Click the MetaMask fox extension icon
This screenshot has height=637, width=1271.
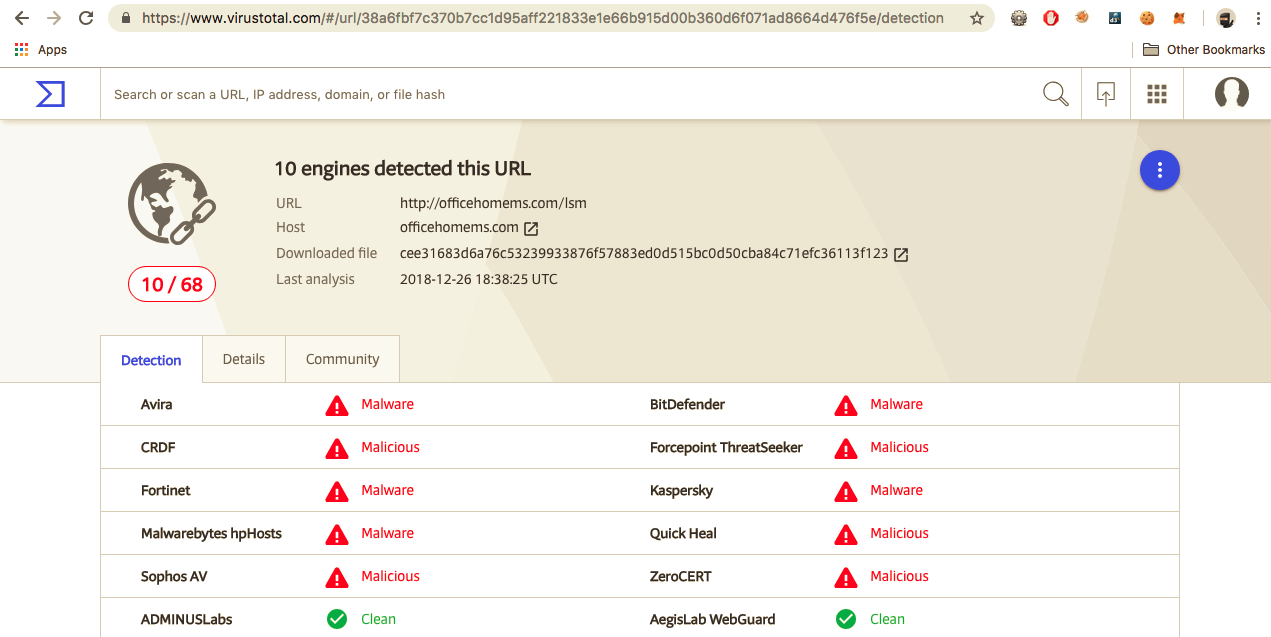click(x=1179, y=18)
